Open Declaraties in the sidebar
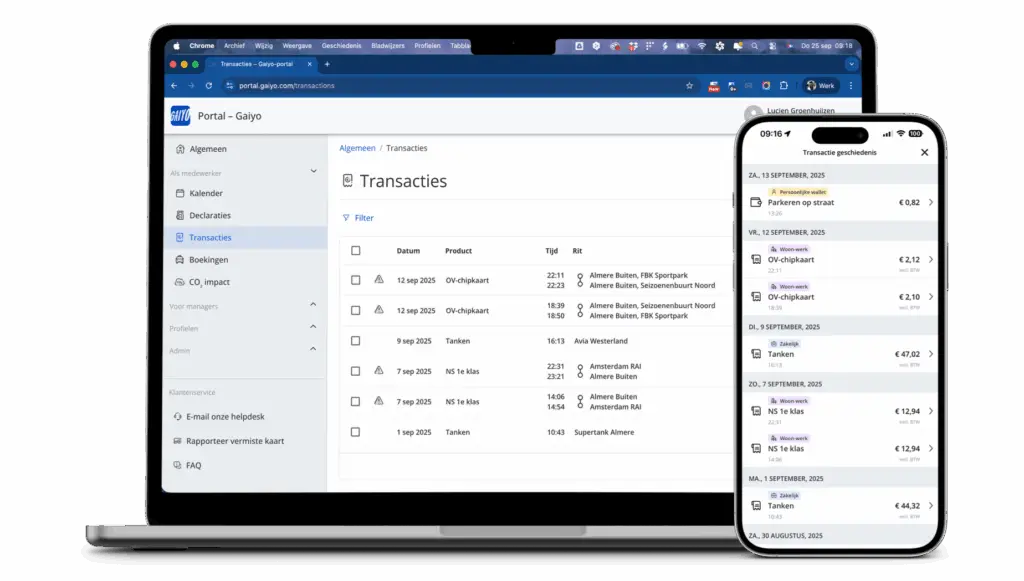 pos(203,215)
